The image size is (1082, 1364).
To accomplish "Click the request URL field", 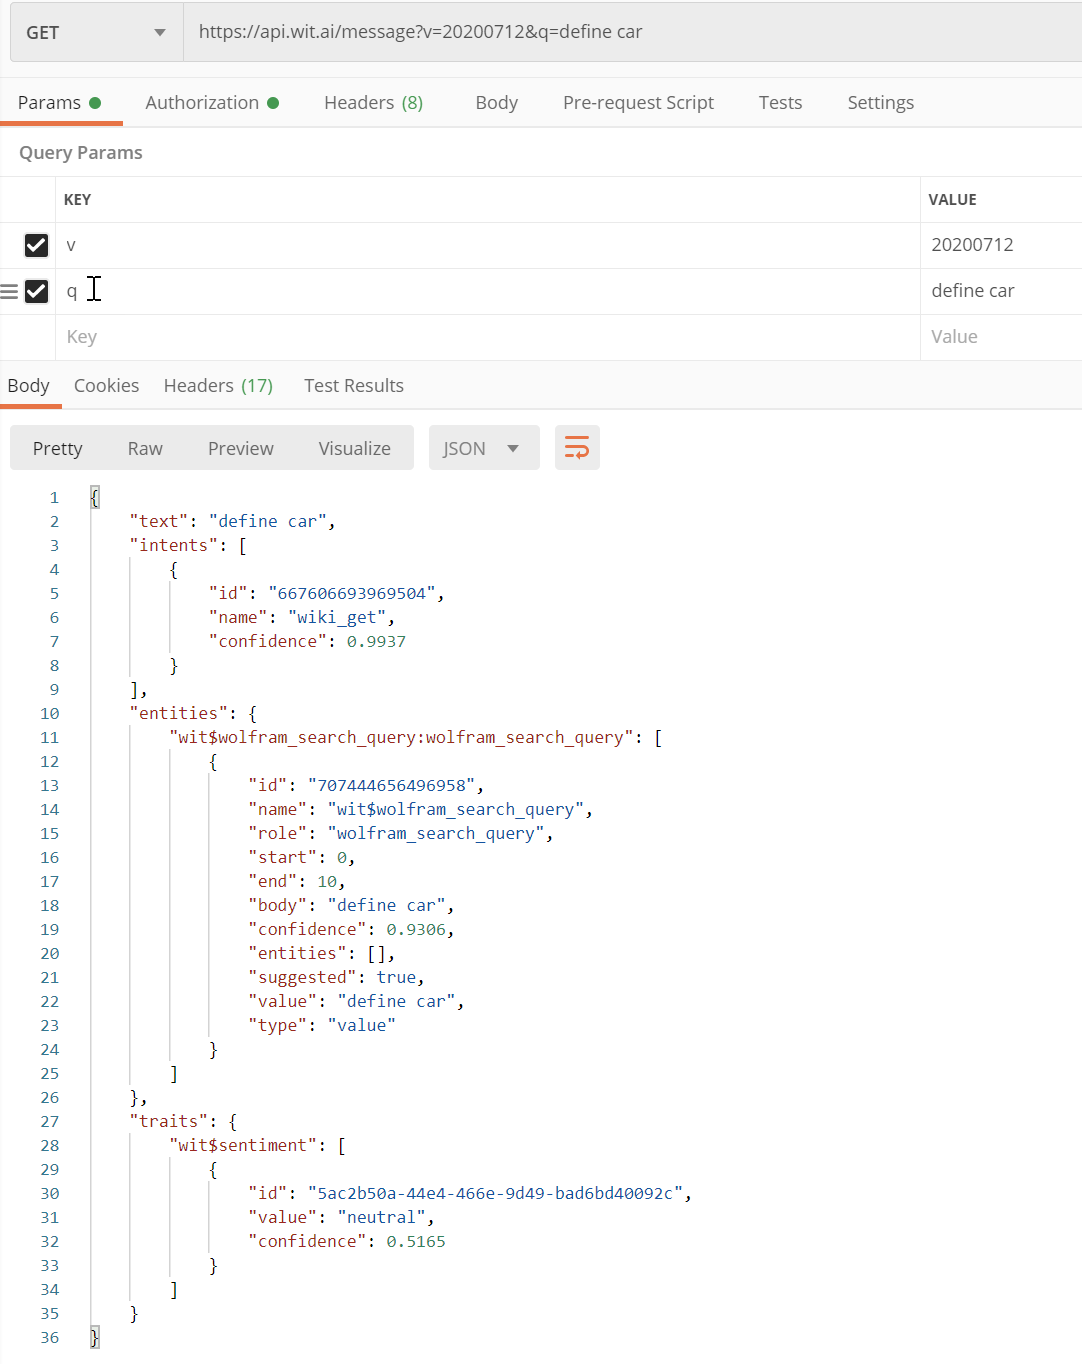I will (x=633, y=32).
